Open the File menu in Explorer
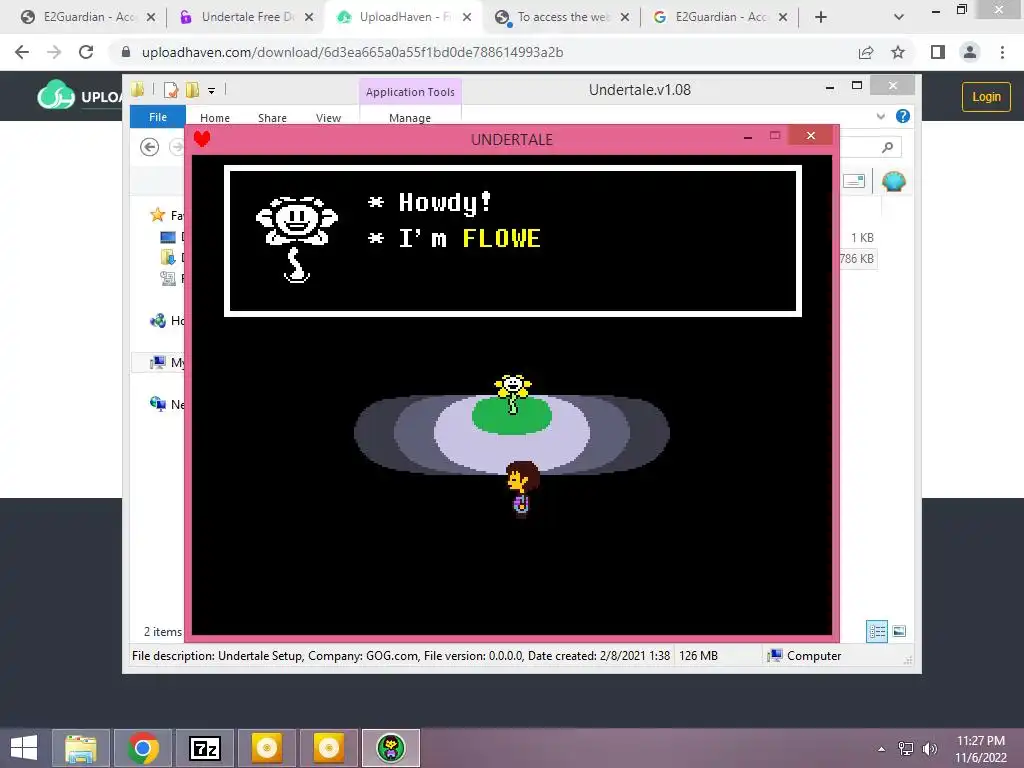The height and width of the screenshot is (768, 1024). (x=158, y=117)
